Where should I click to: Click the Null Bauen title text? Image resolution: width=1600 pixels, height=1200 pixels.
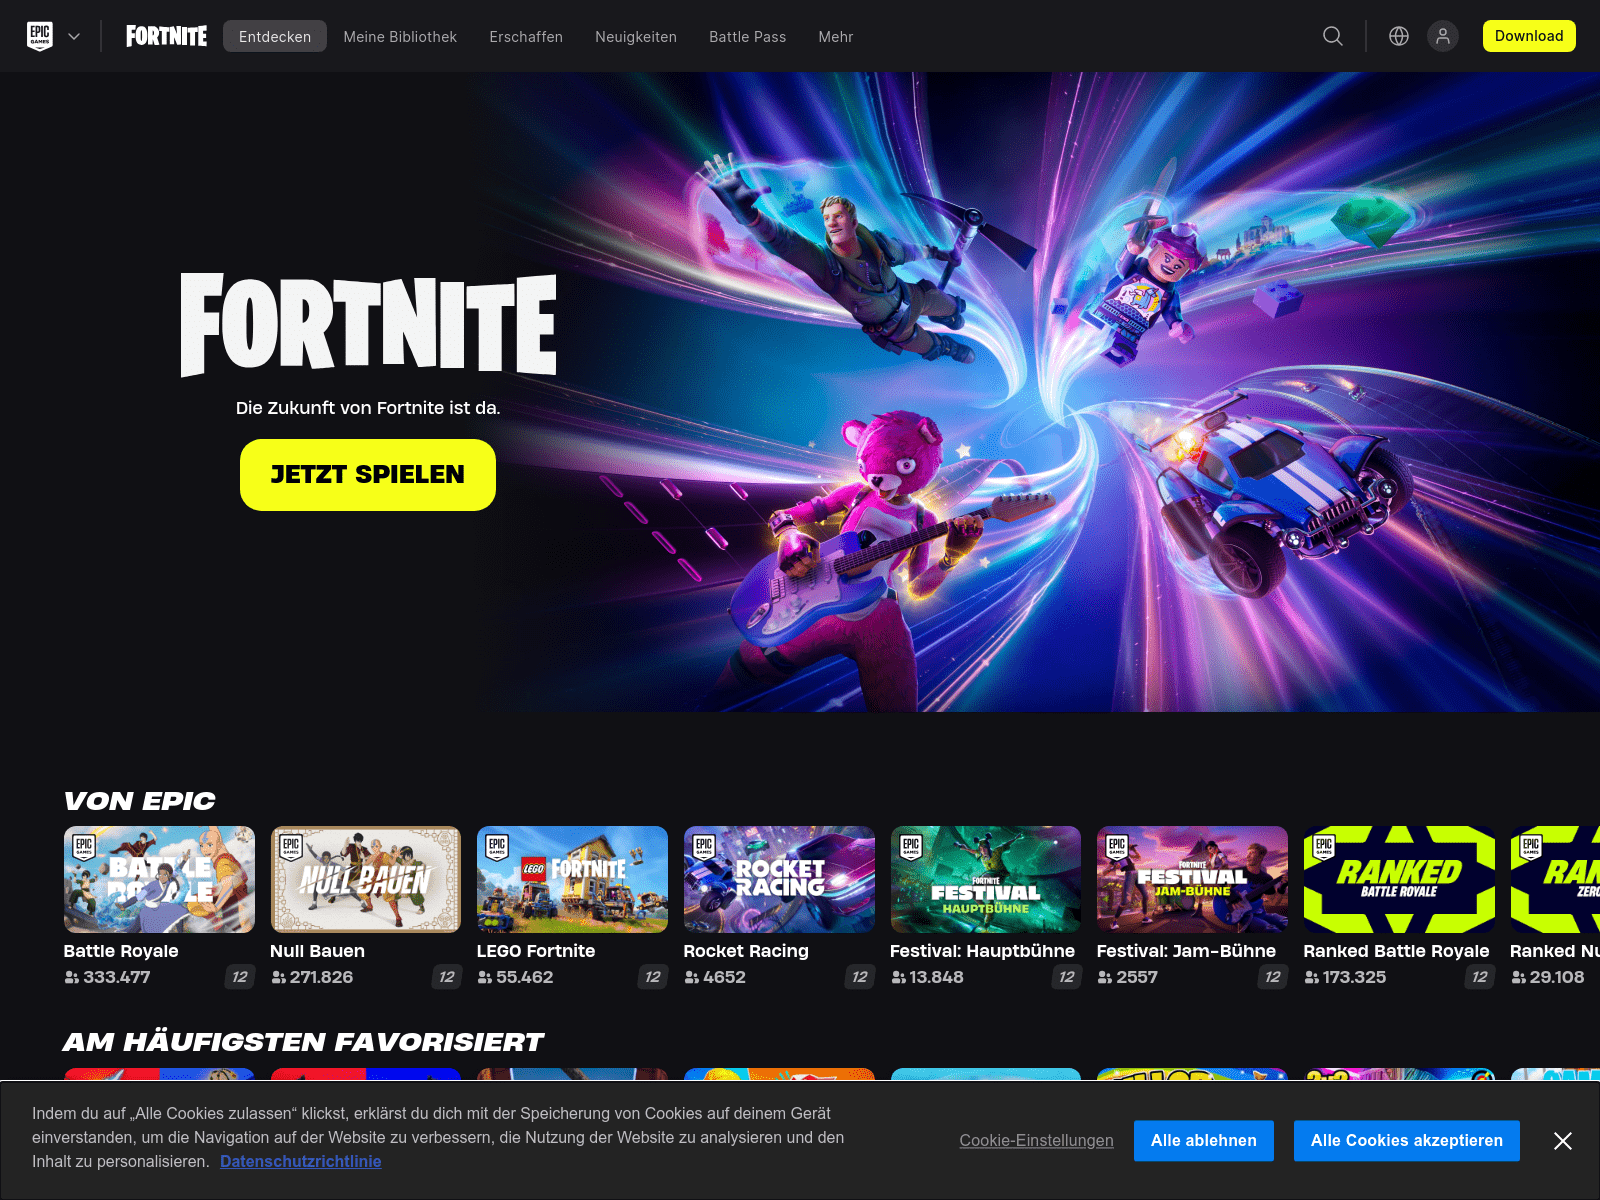tap(317, 951)
